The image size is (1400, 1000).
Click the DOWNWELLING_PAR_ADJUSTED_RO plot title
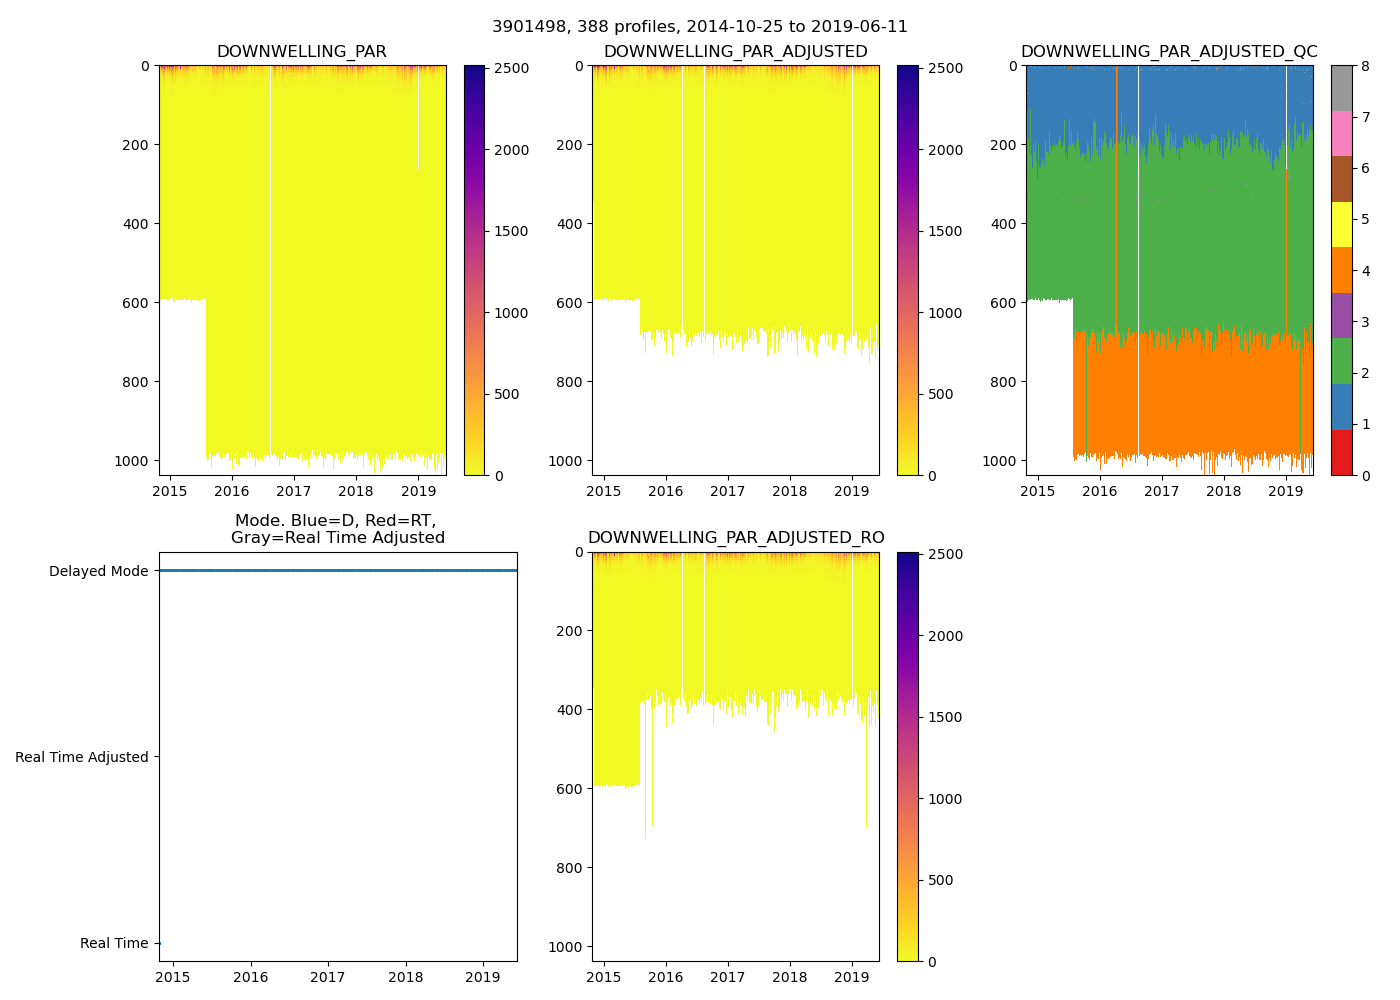pyautogui.click(x=735, y=538)
